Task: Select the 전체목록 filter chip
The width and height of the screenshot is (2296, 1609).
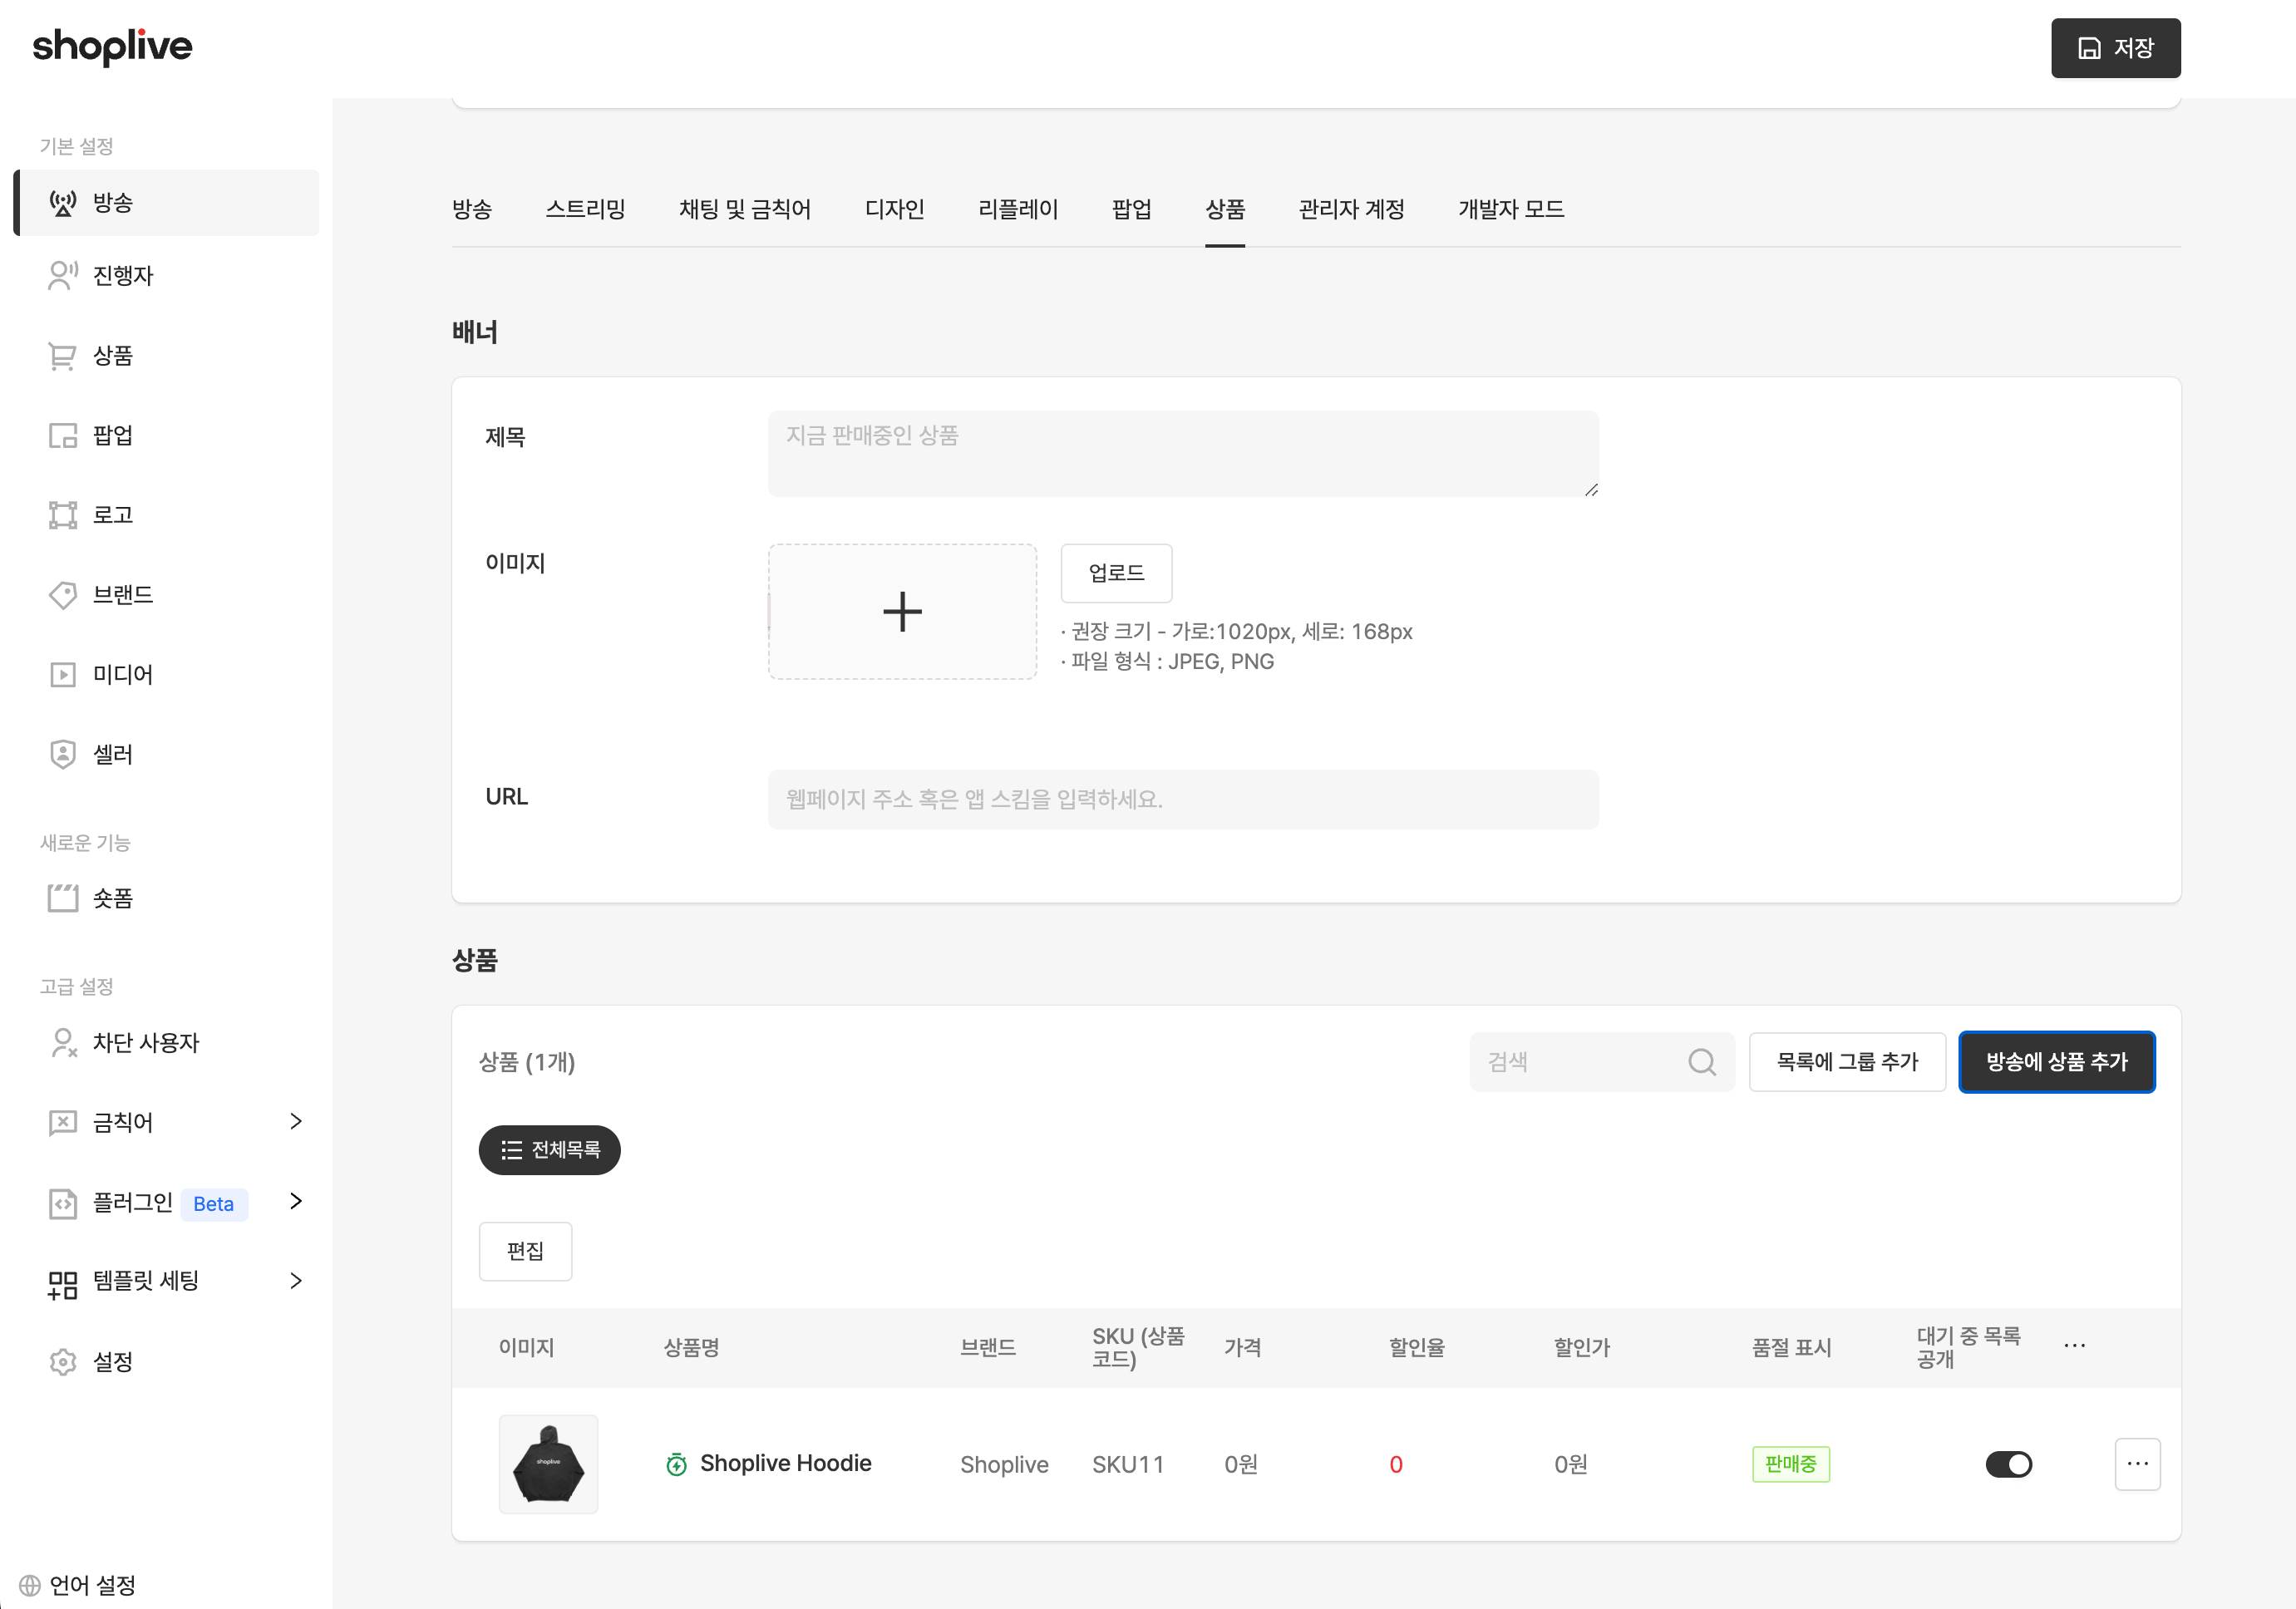Action: coord(549,1150)
